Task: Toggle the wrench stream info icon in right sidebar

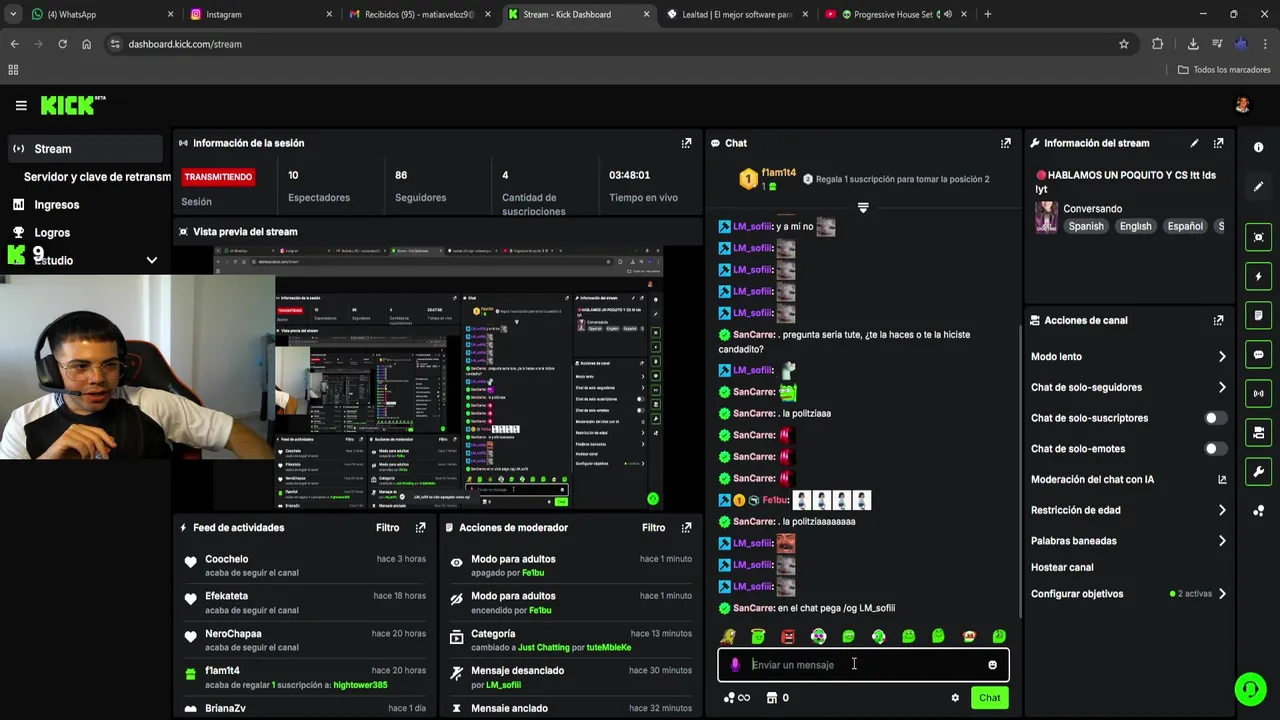Action: pyautogui.click(x=1258, y=471)
